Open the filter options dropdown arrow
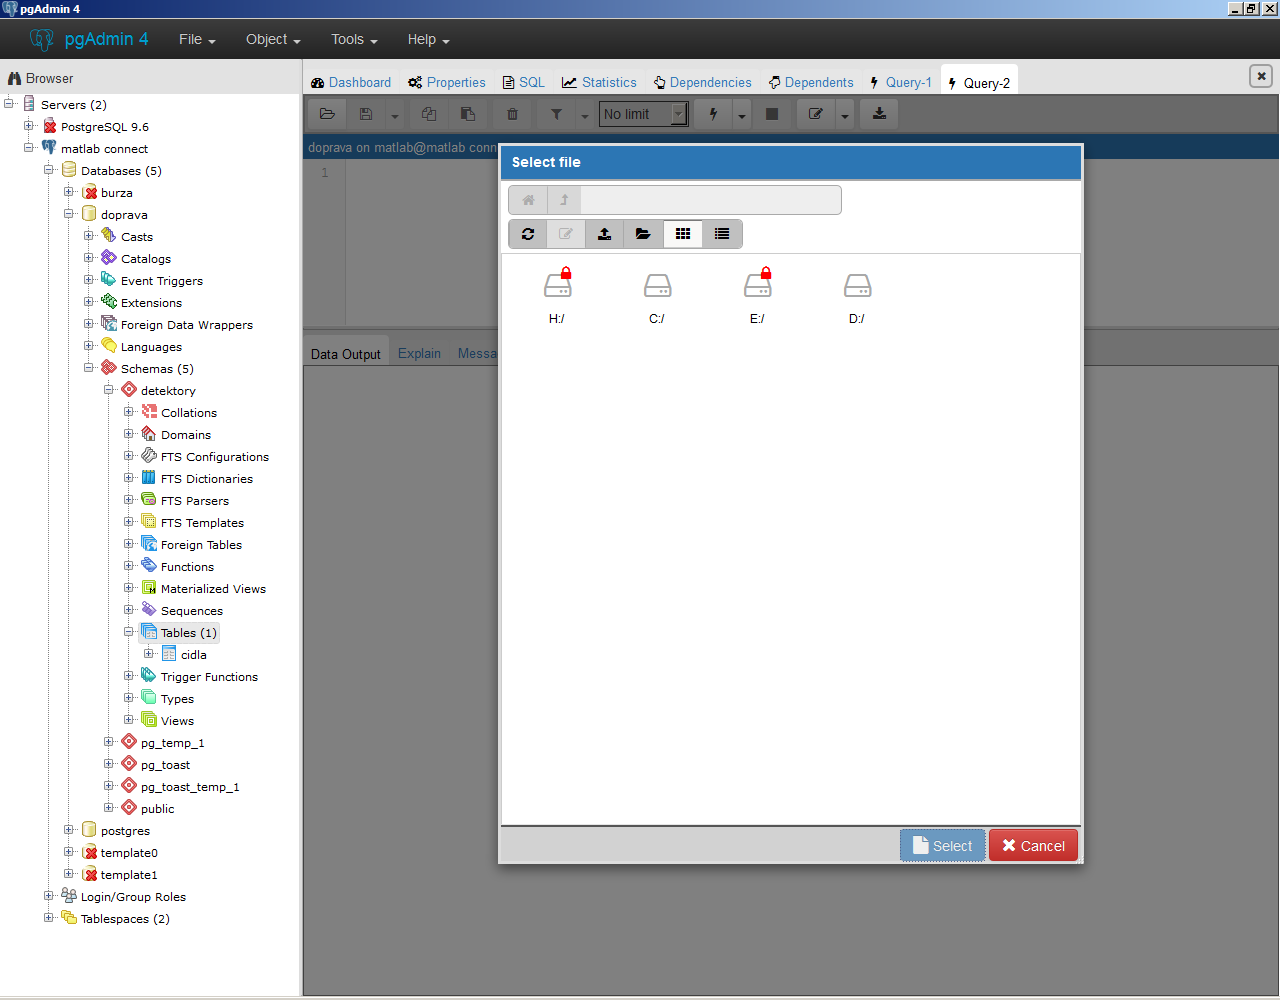Viewport: 1280px width, 1000px height. (585, 114)
